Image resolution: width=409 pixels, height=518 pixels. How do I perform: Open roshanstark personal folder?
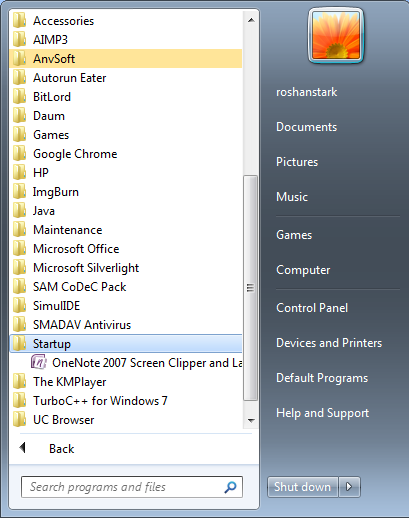pyautogui.click(x=306, y=92)
